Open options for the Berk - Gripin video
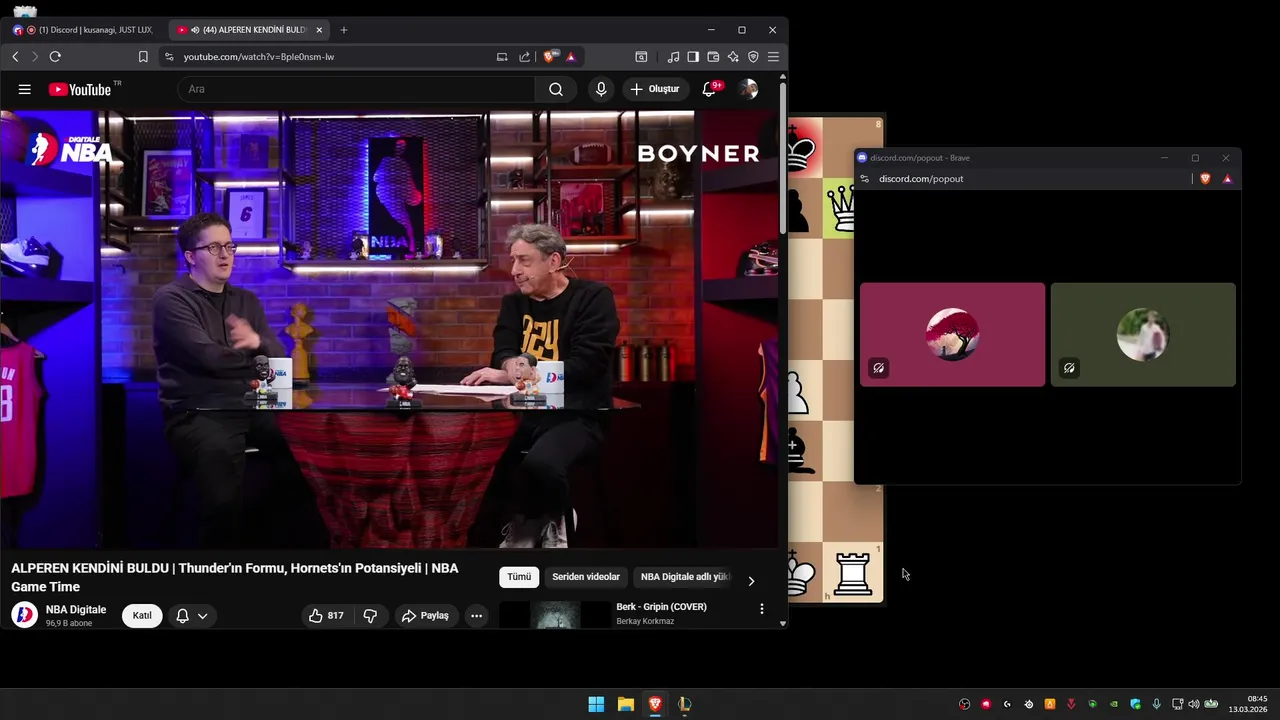 coord(762,609)
